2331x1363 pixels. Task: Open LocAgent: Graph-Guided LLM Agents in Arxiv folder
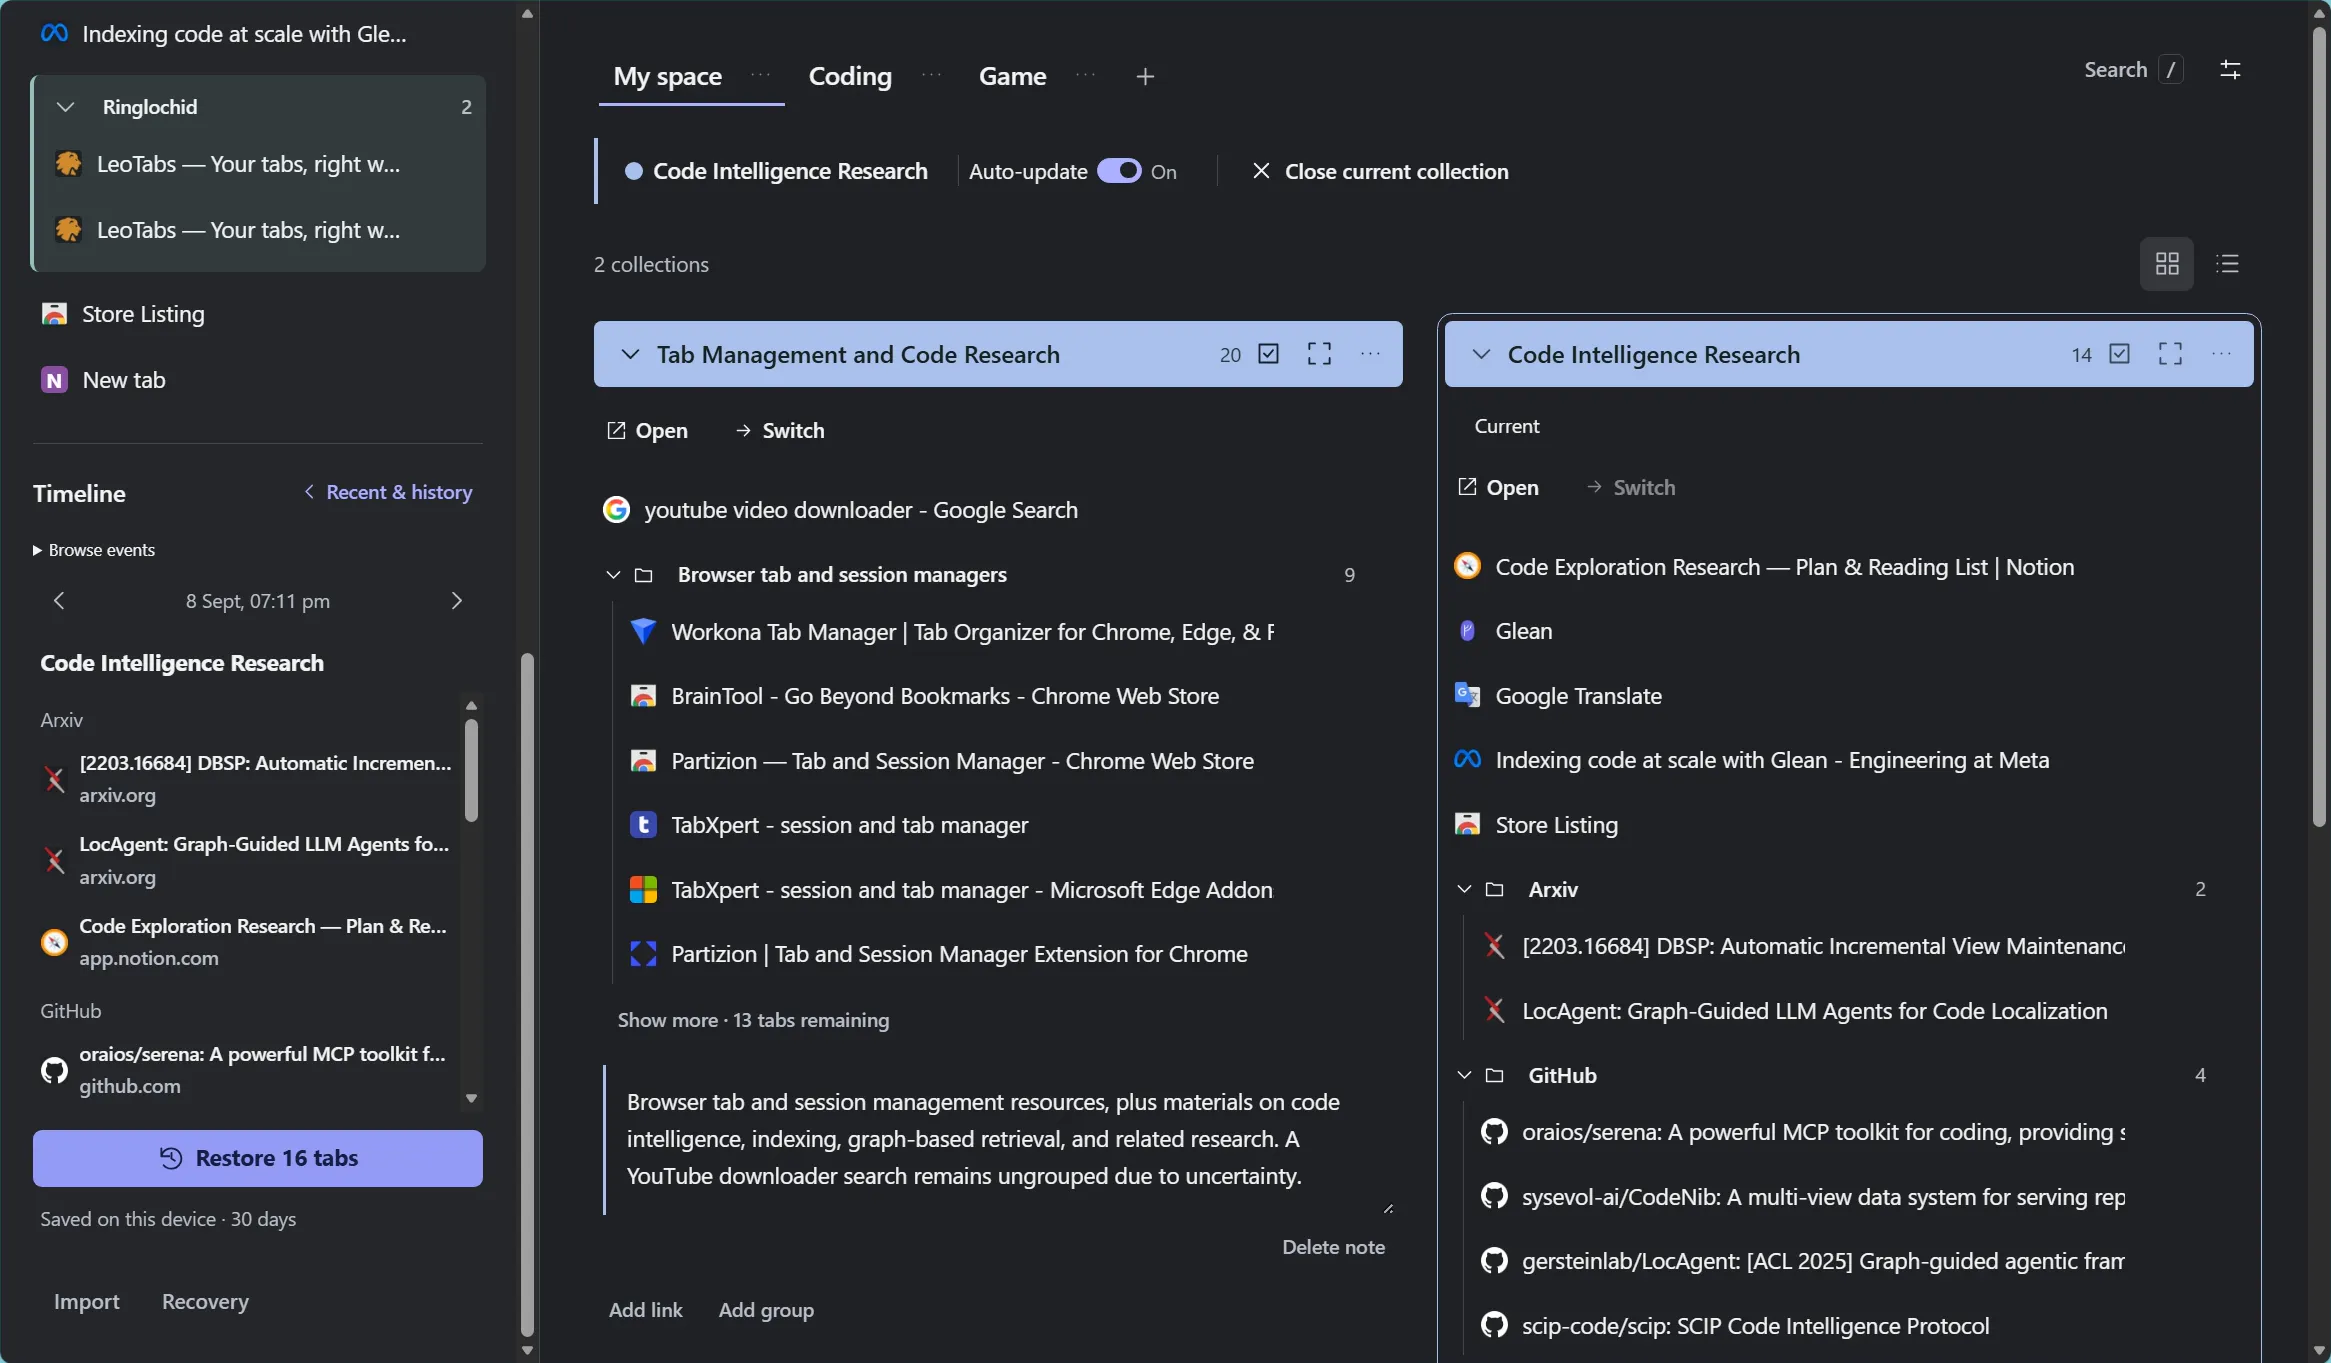(1815, 1011)
